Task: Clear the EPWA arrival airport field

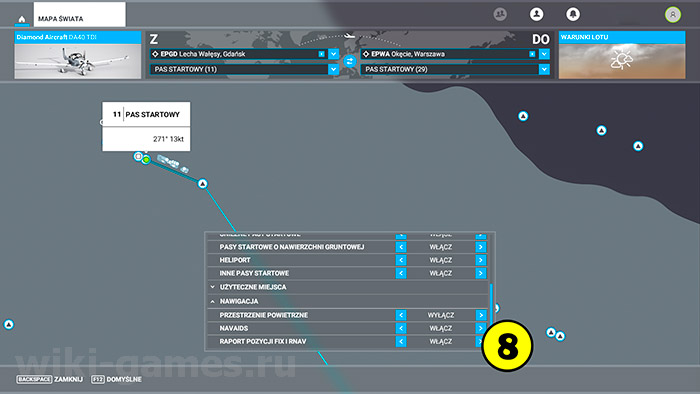Action: pyautogui.click(x=532, y=54)
